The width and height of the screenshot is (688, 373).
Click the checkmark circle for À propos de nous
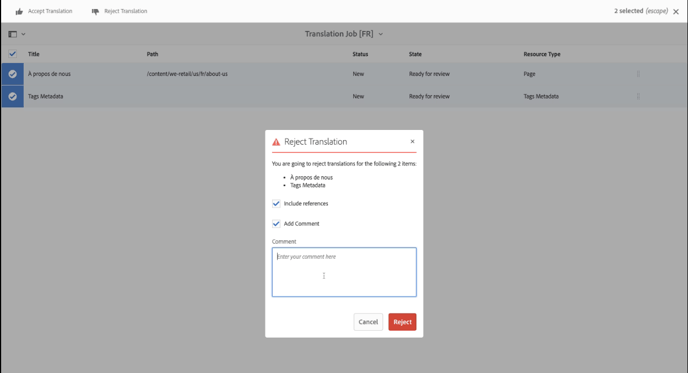pyautogui.click(x=13, y=74)
